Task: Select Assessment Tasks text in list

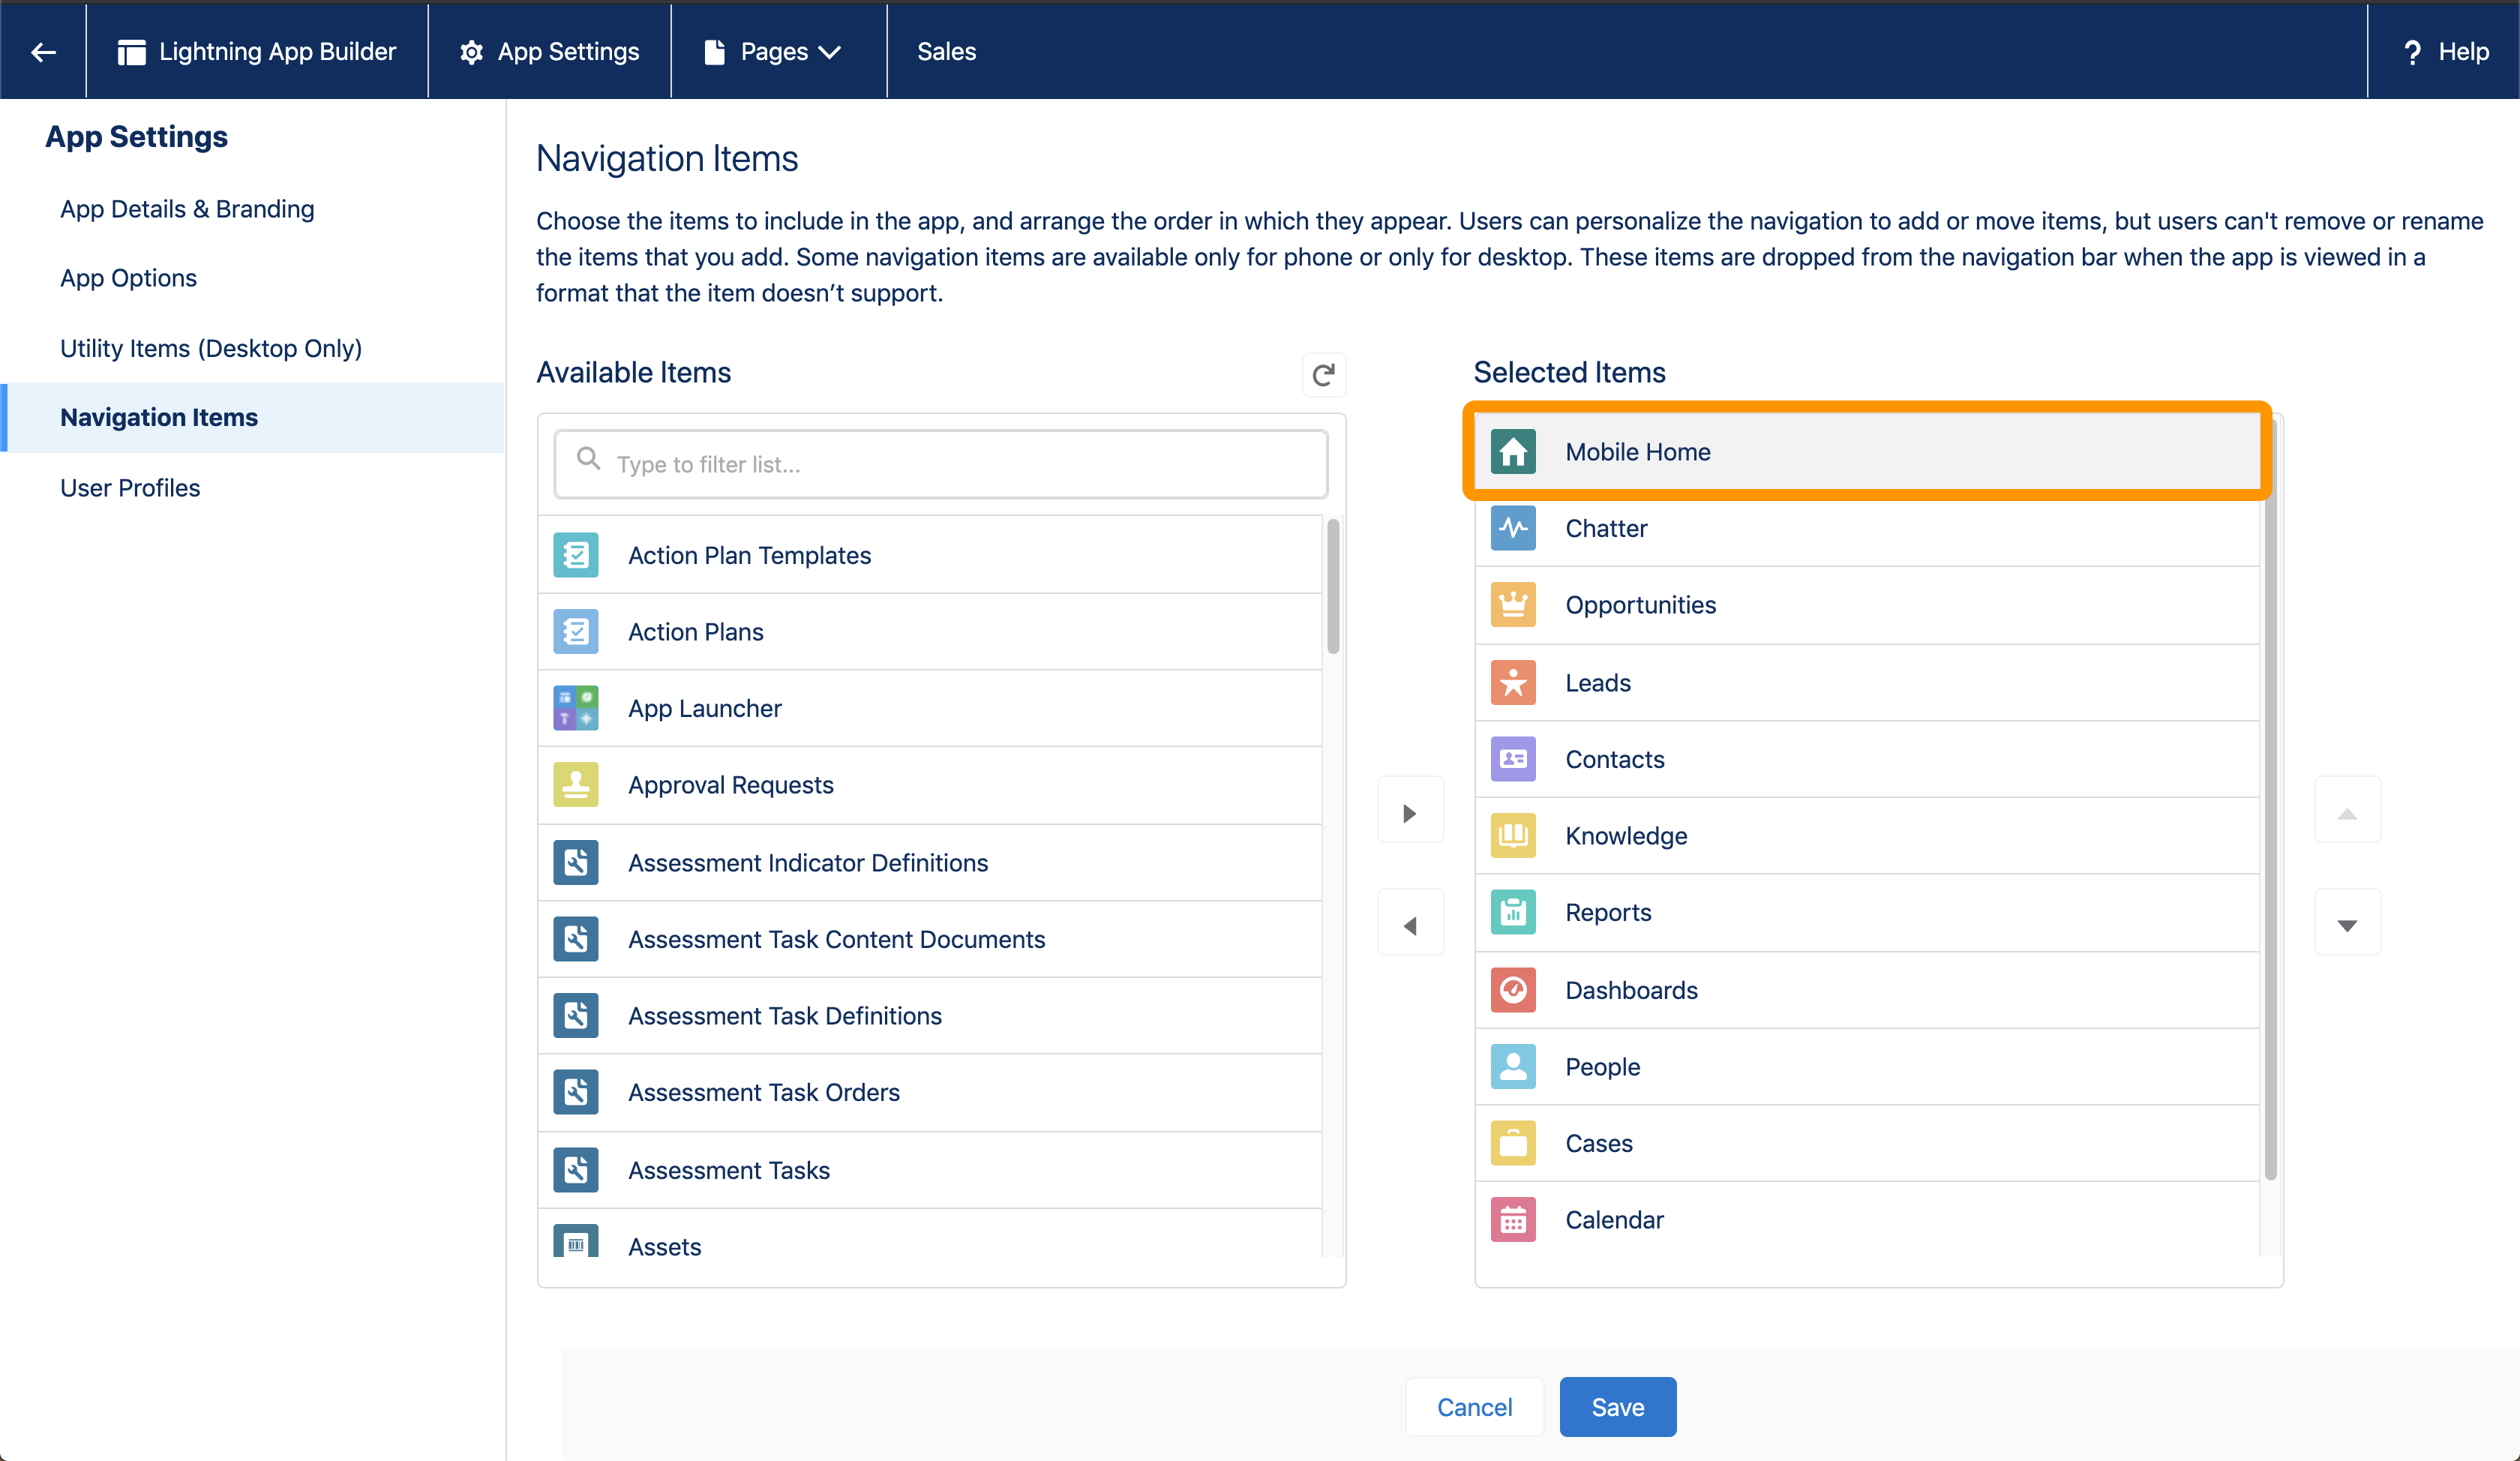Action: 728,1170
